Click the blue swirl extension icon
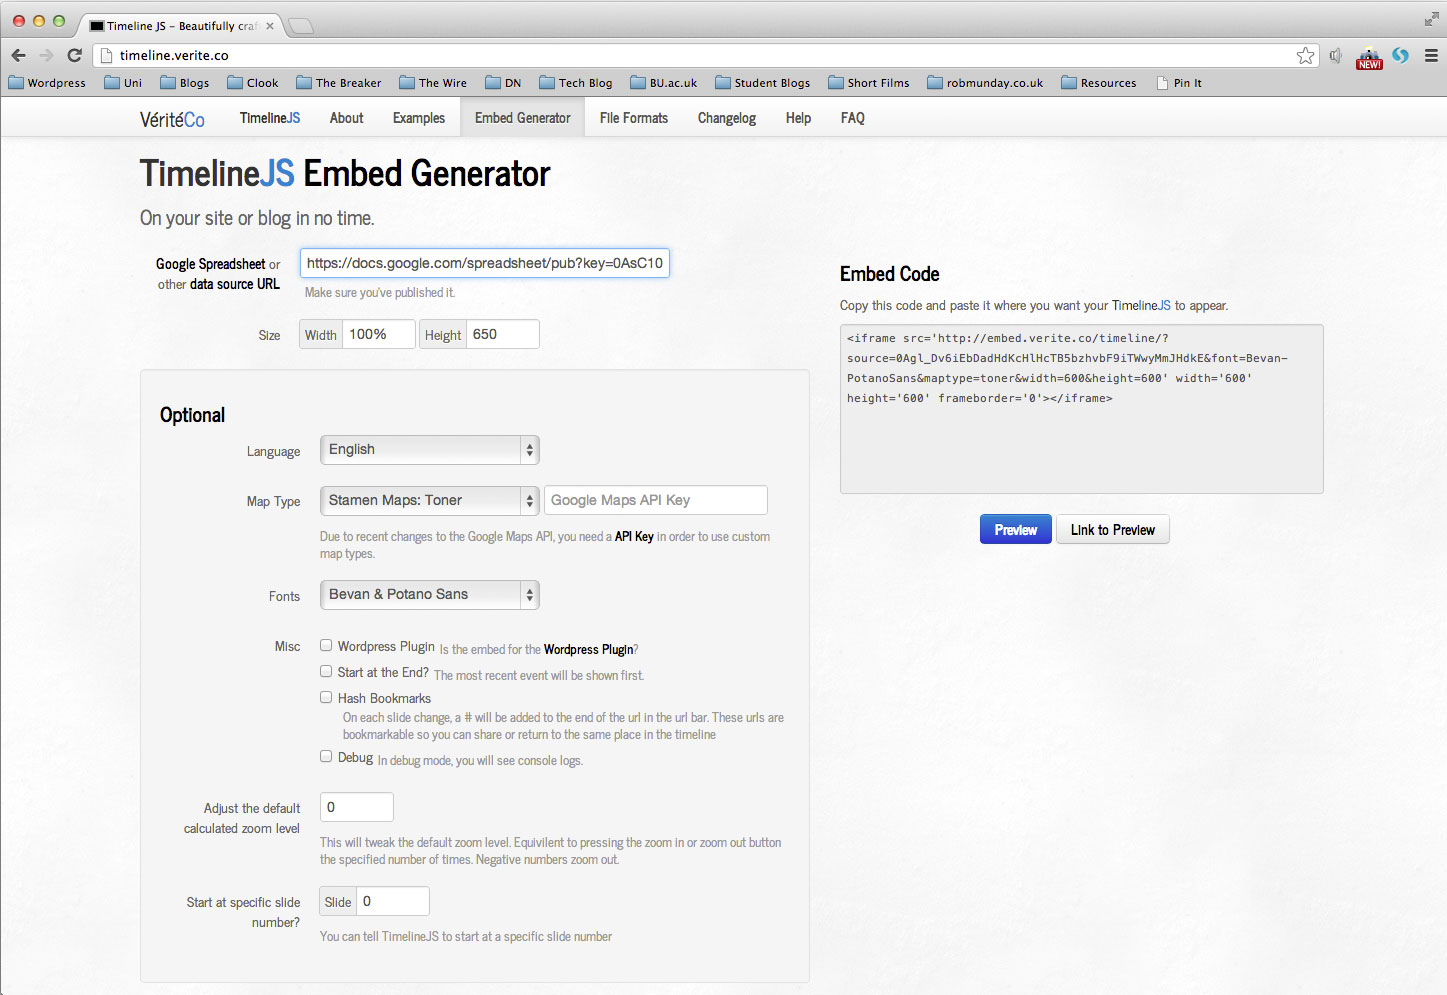Viewport: 1447px width, 995px height. [1400, 55]
